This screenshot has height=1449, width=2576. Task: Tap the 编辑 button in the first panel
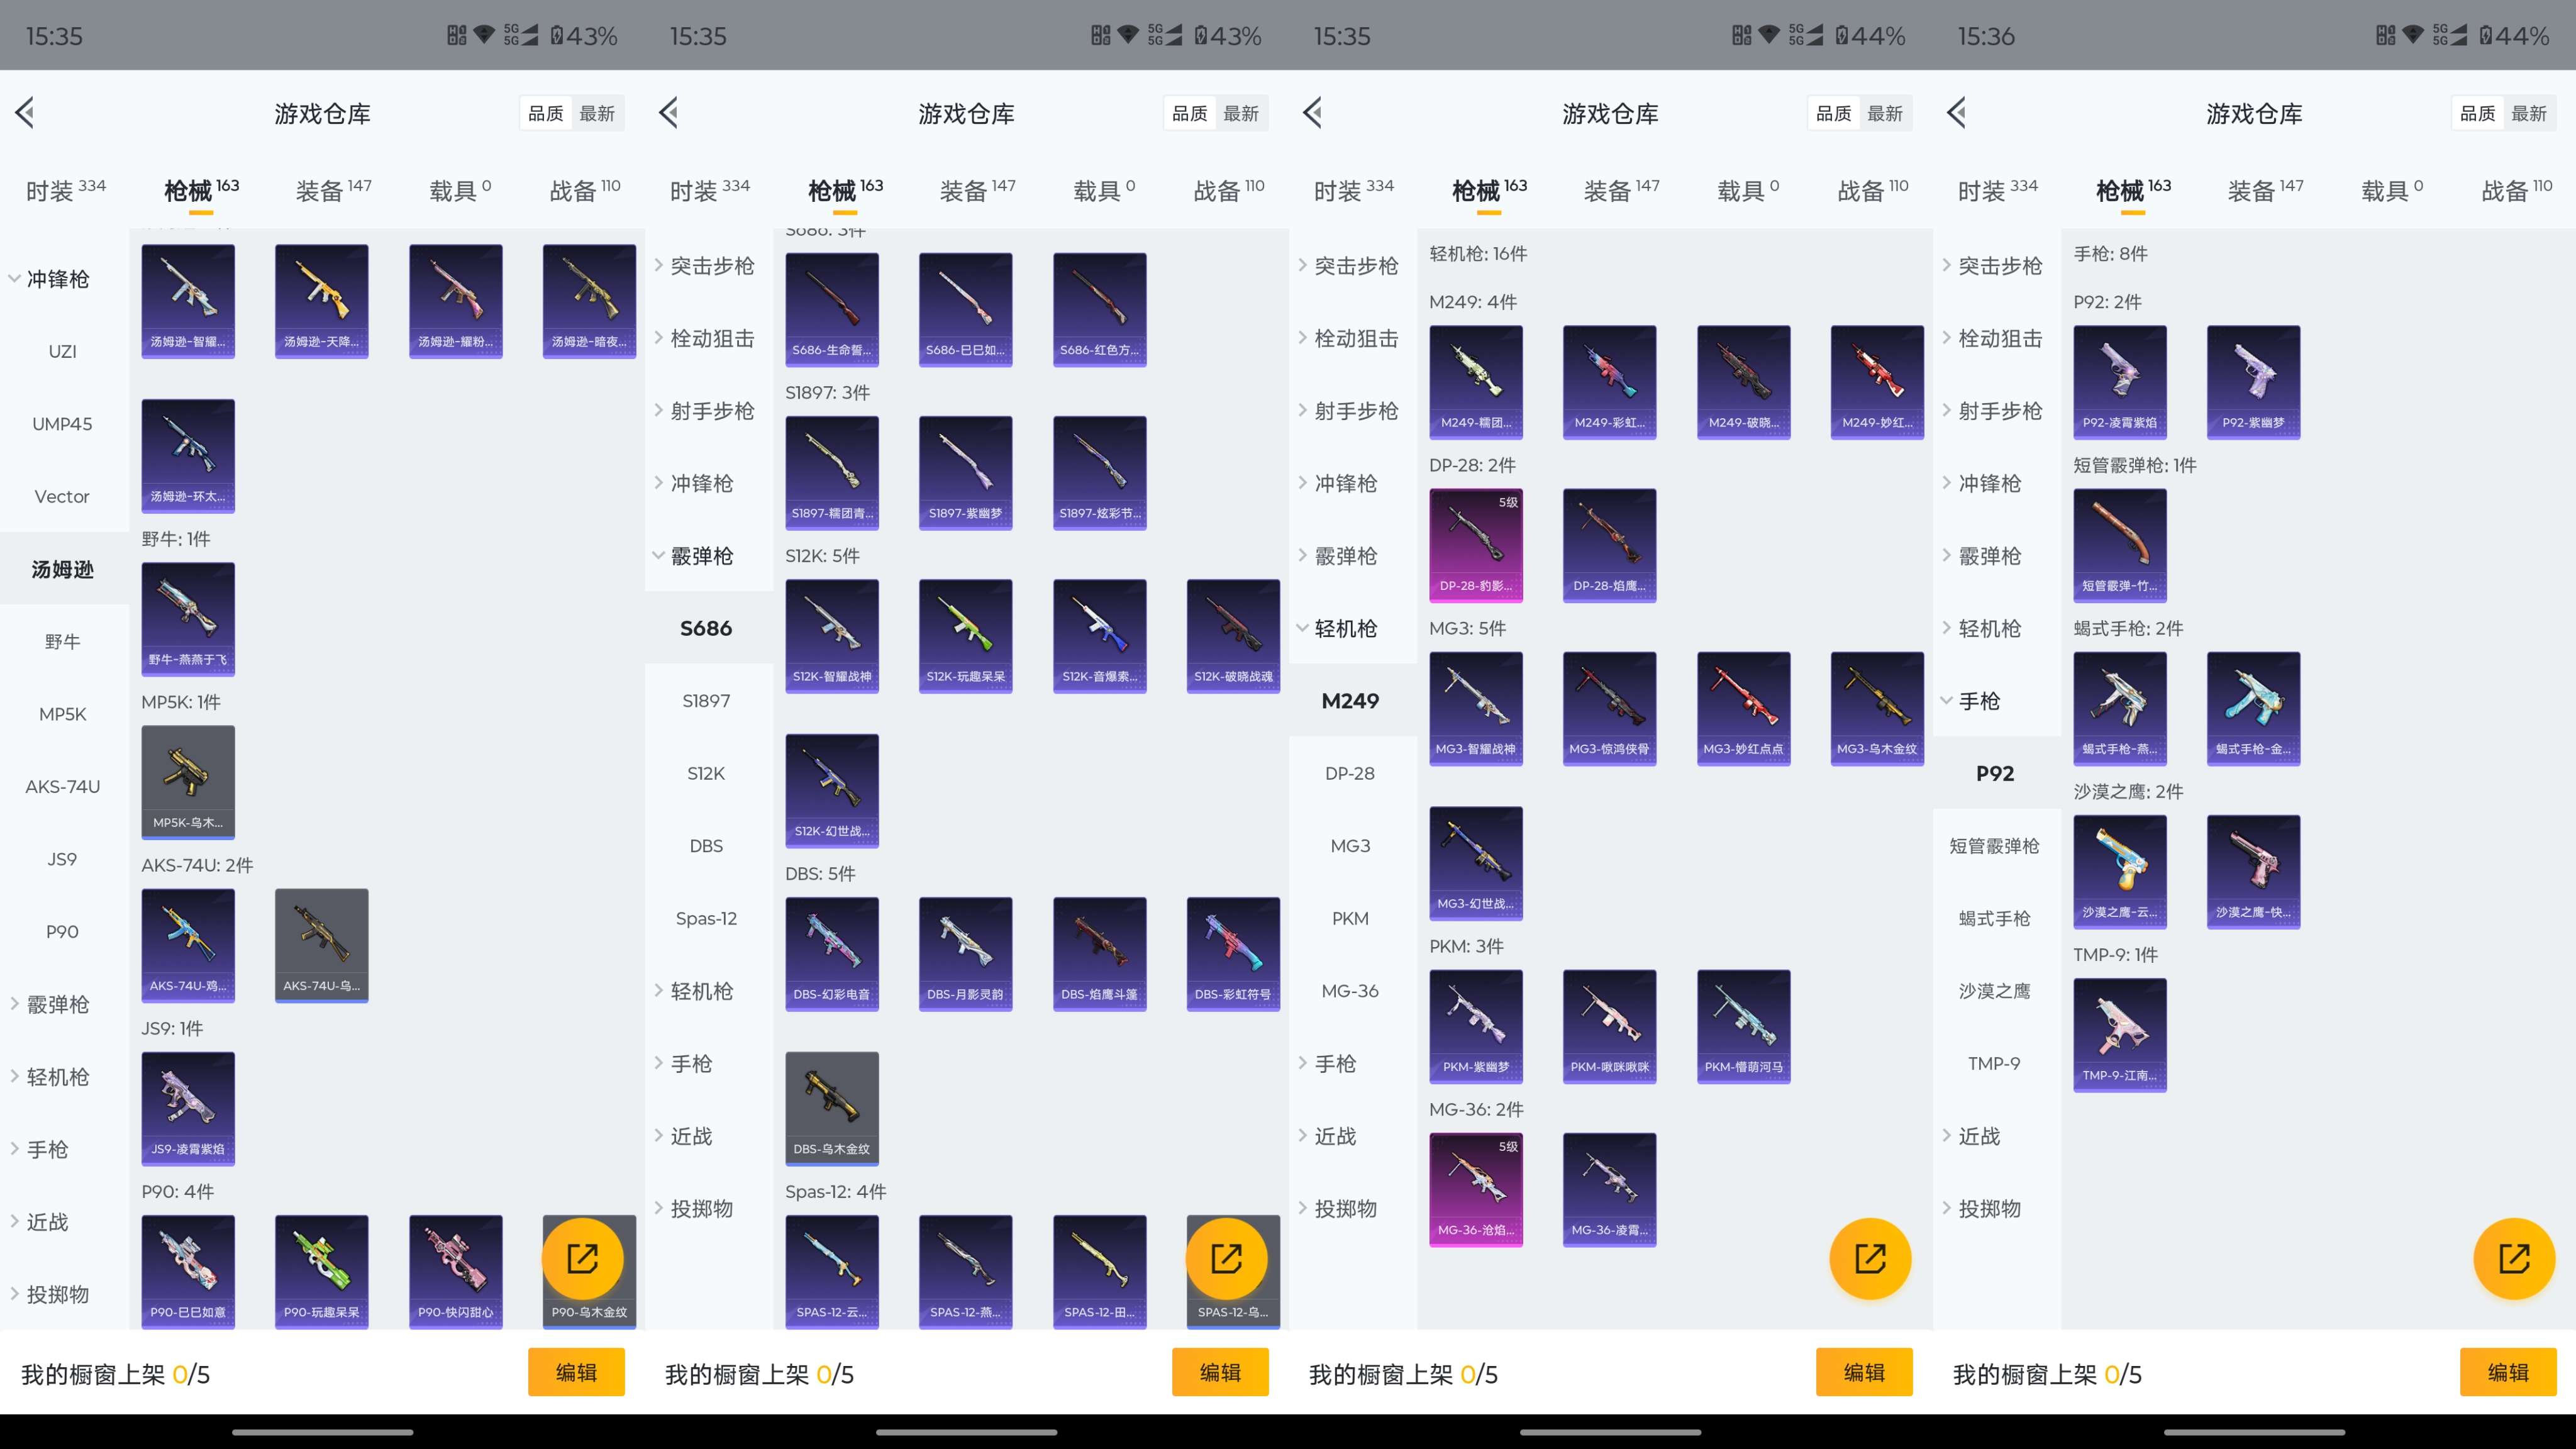pos(576,1373)
